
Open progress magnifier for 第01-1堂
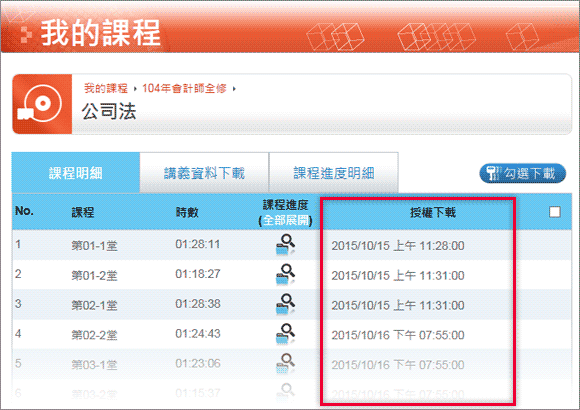285,245
